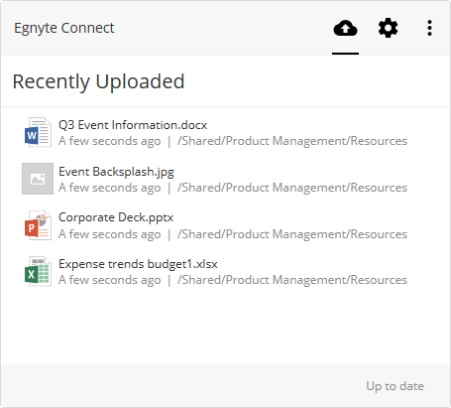Open the settings gear icon
Screen dimensions: 451x408
(x=388, y=28)
